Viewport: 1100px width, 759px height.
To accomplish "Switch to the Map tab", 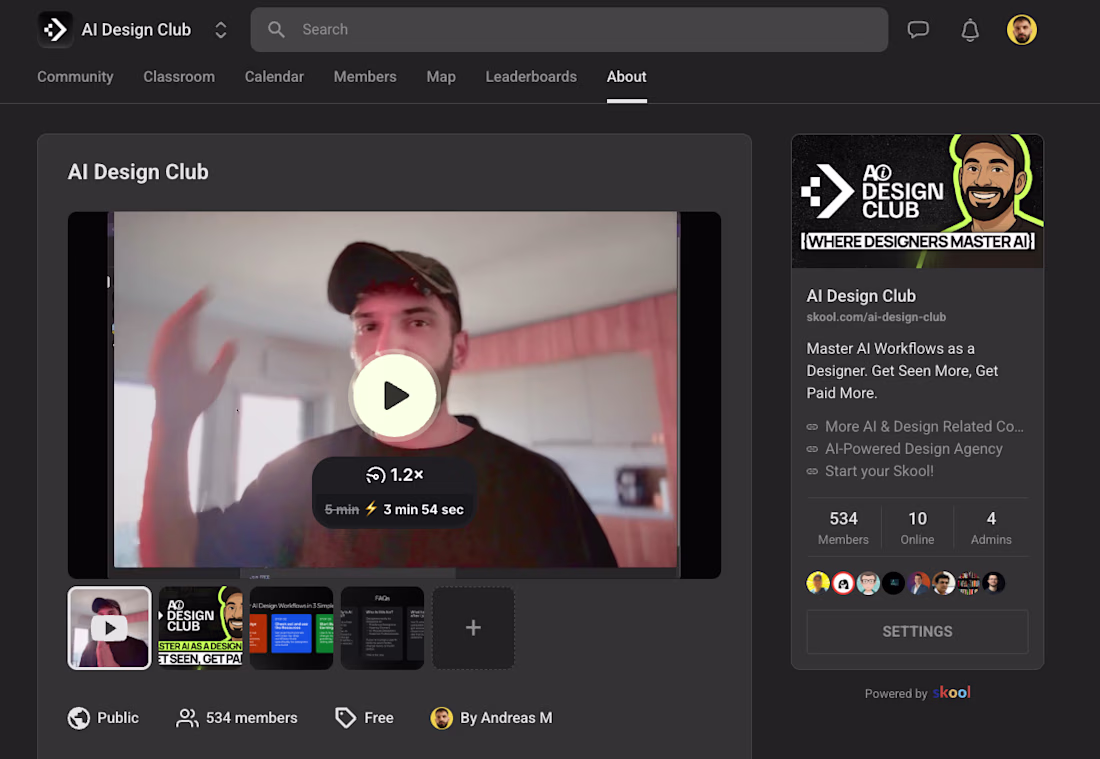I will point(441,76).
